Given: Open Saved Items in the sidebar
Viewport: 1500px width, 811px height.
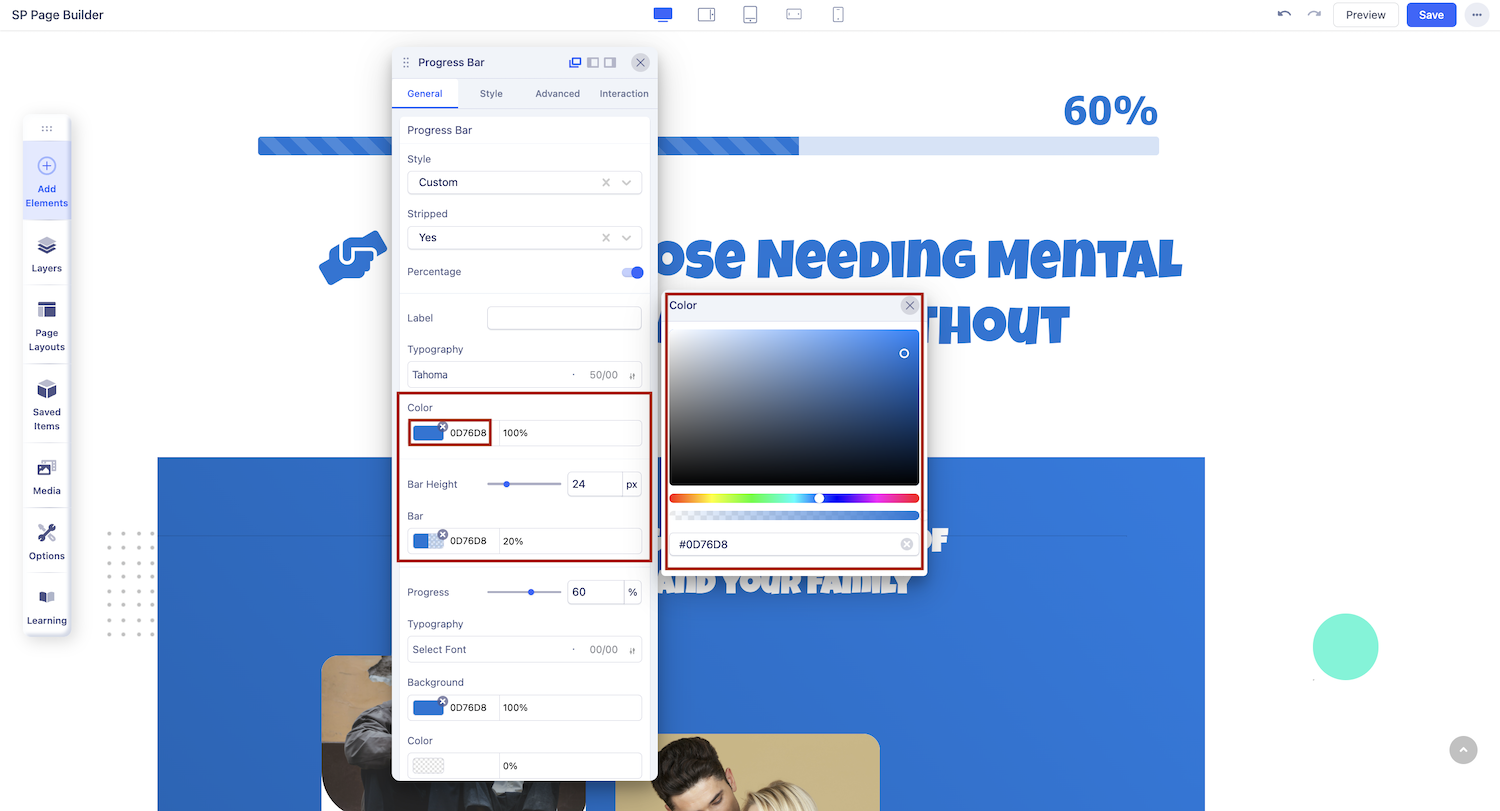Looking at the screenshot, I should point(47,403).
